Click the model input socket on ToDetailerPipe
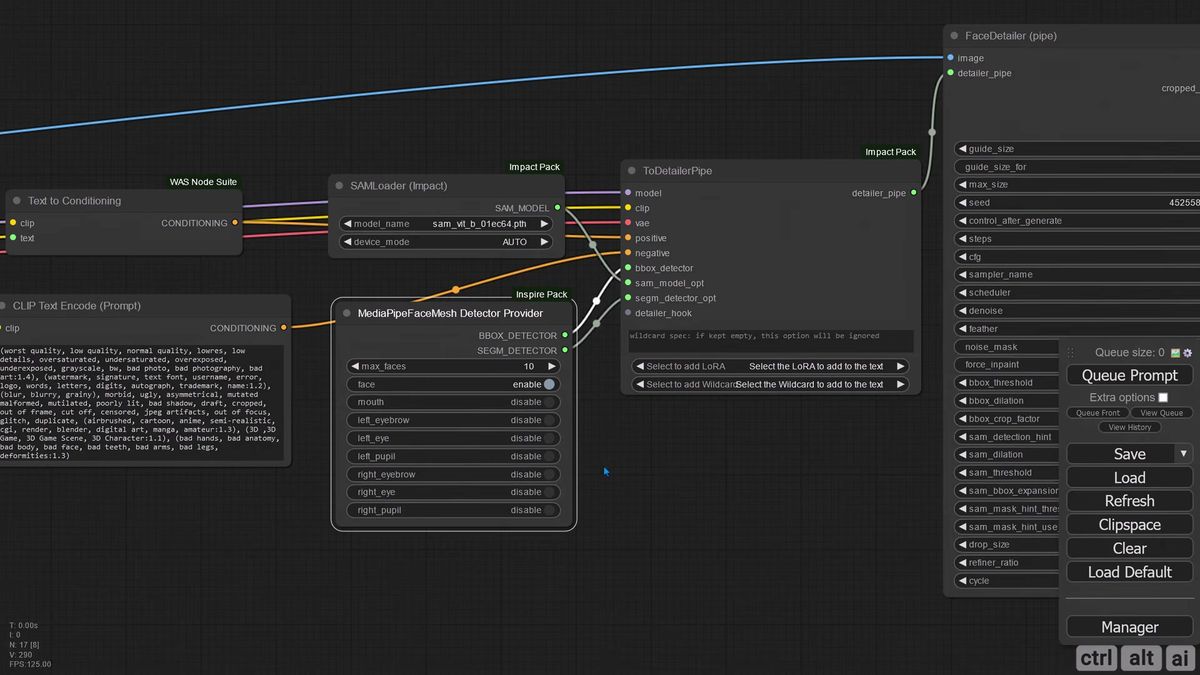The width and height of the screenshot is (1200, 675). coord(628,193)
